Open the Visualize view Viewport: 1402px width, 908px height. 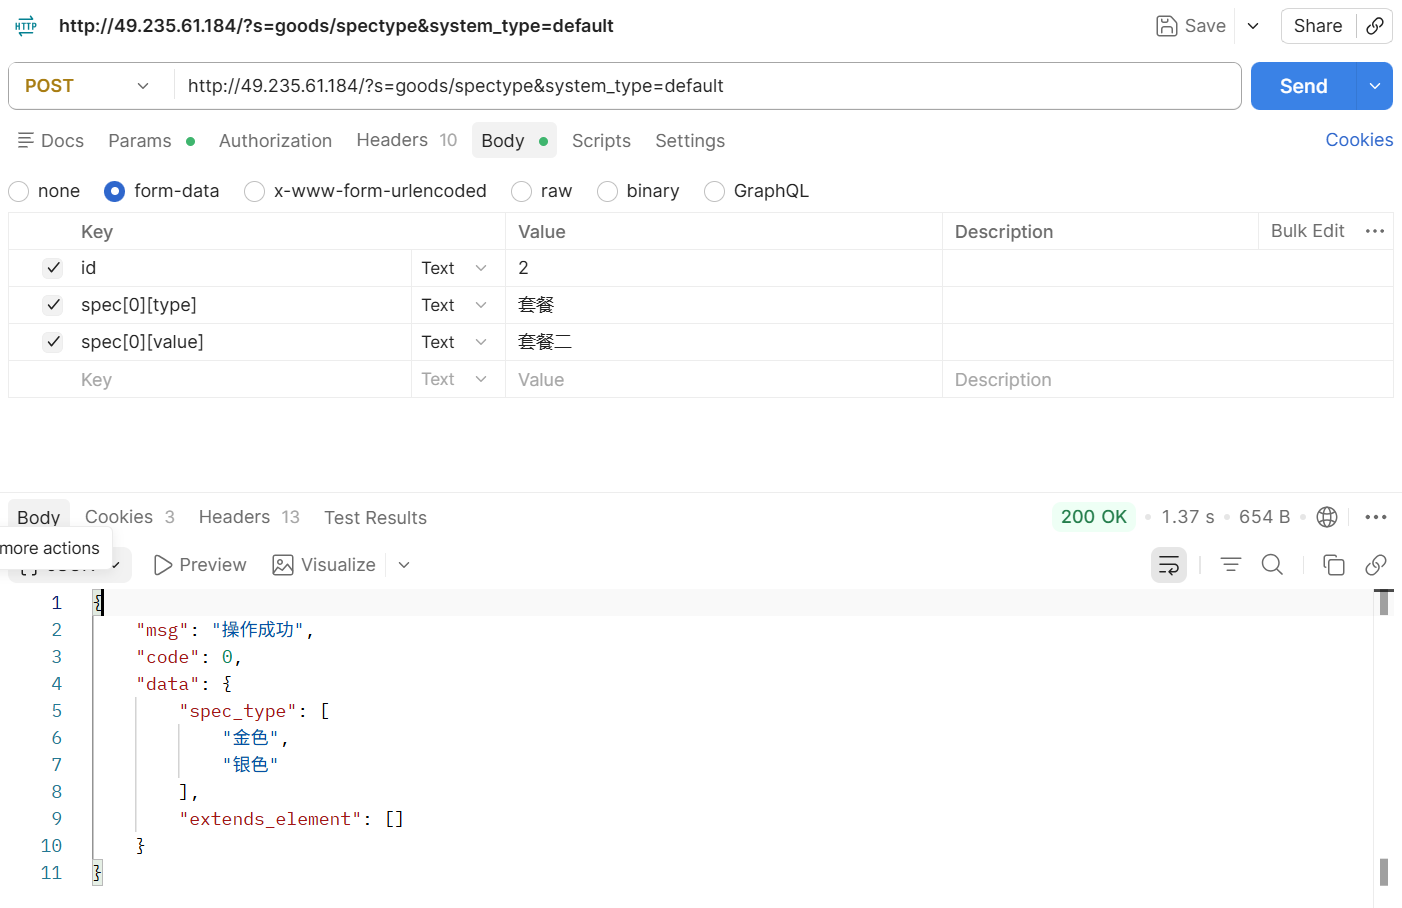[325, 565]
